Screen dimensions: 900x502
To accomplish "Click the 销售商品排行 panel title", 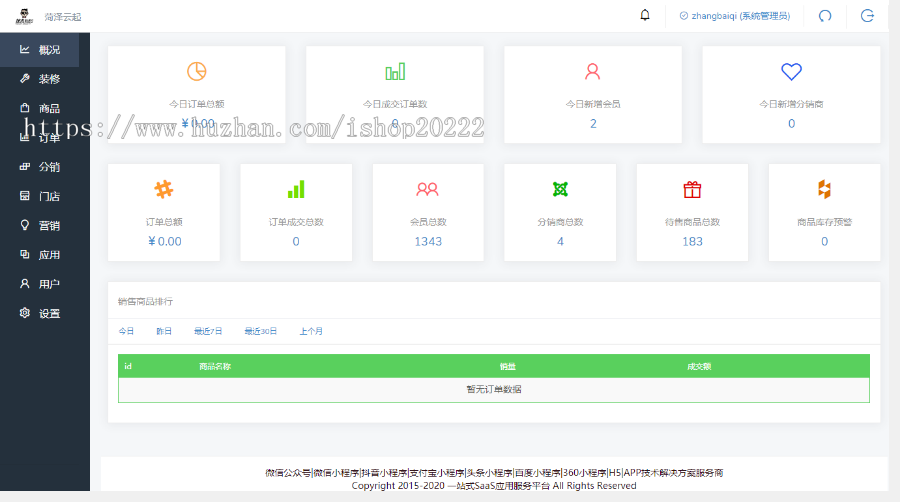I will click(145, 301).
